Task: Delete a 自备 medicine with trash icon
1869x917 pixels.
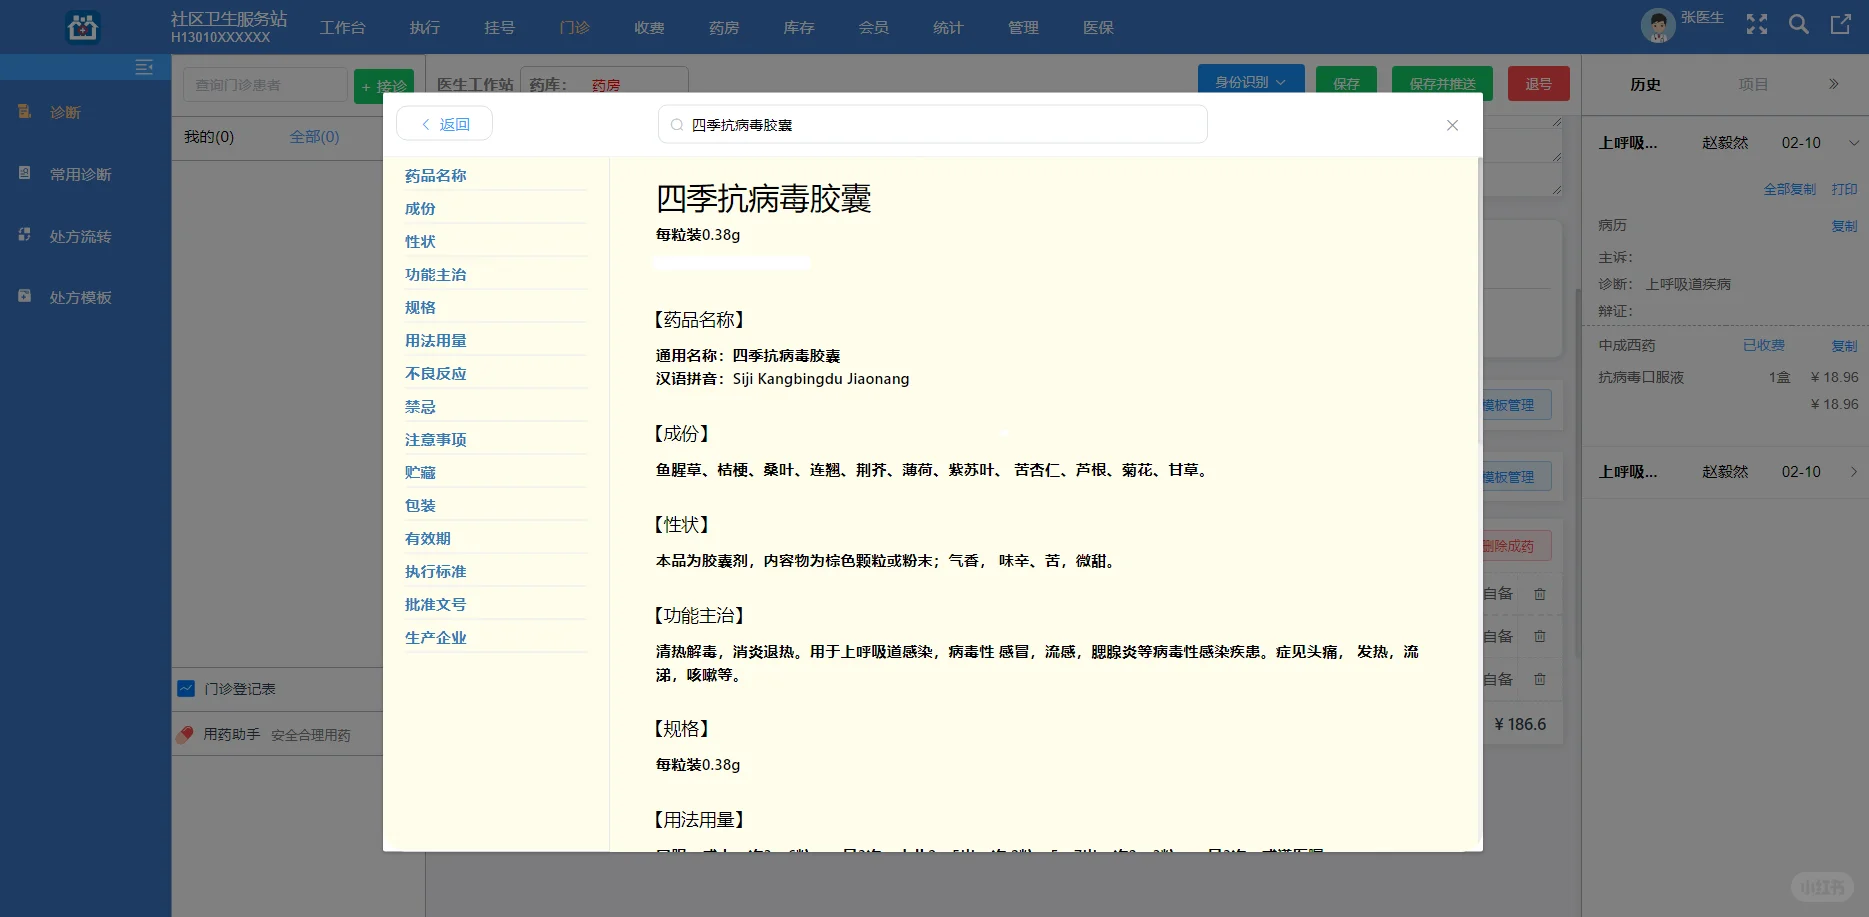Action: click(x=1539, y=593)
